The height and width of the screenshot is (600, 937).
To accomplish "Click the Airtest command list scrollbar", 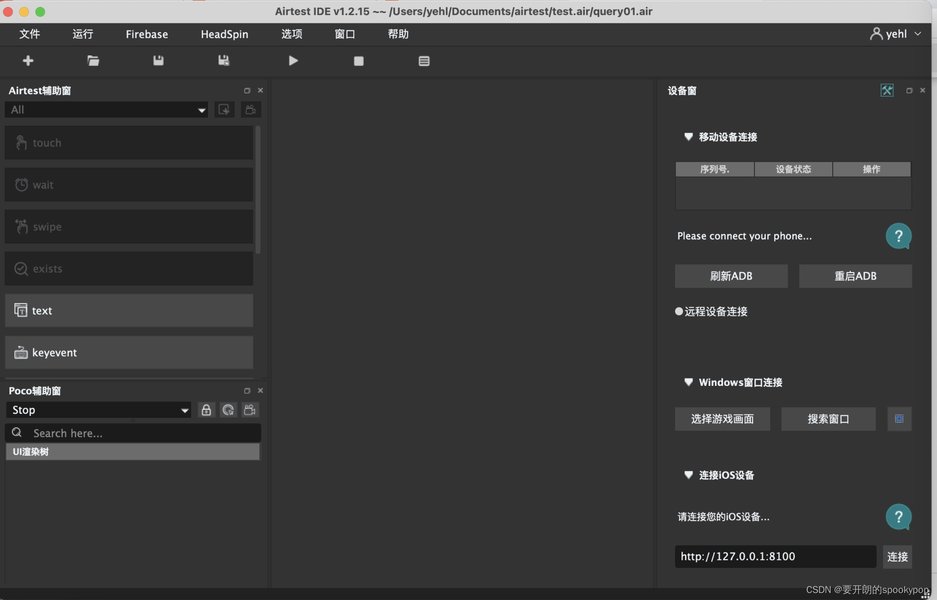I will coord(258,190).
